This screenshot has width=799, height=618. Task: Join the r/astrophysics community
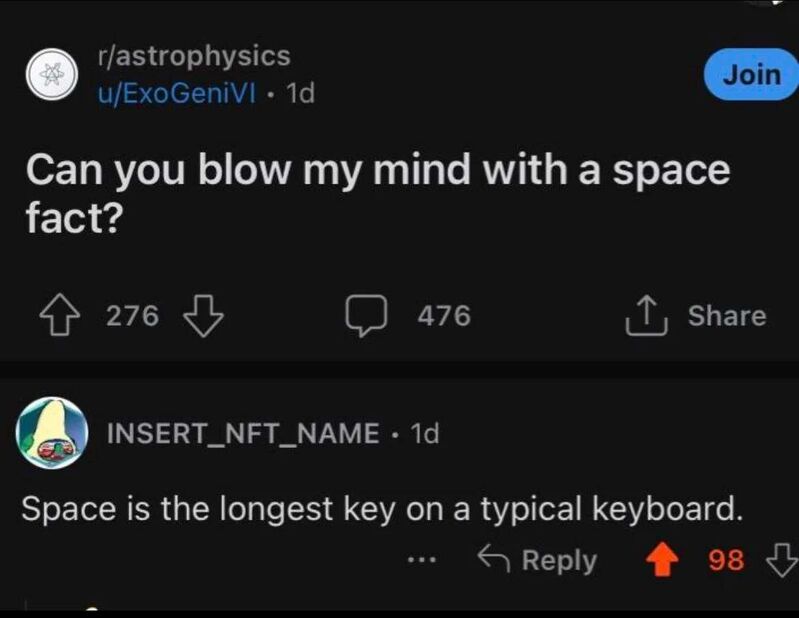751,74
